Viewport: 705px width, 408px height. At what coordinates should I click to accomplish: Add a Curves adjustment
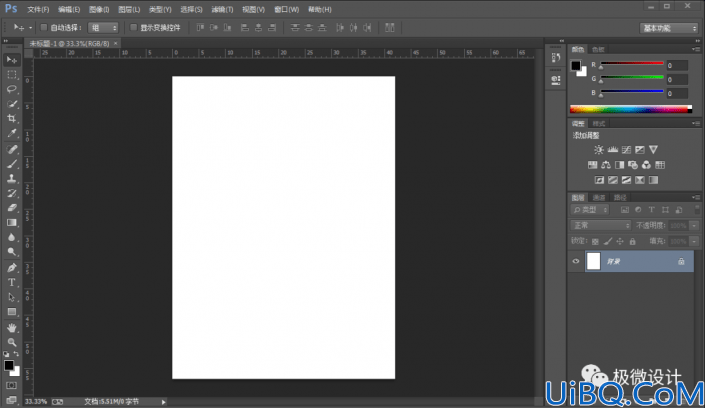(626, 150)
